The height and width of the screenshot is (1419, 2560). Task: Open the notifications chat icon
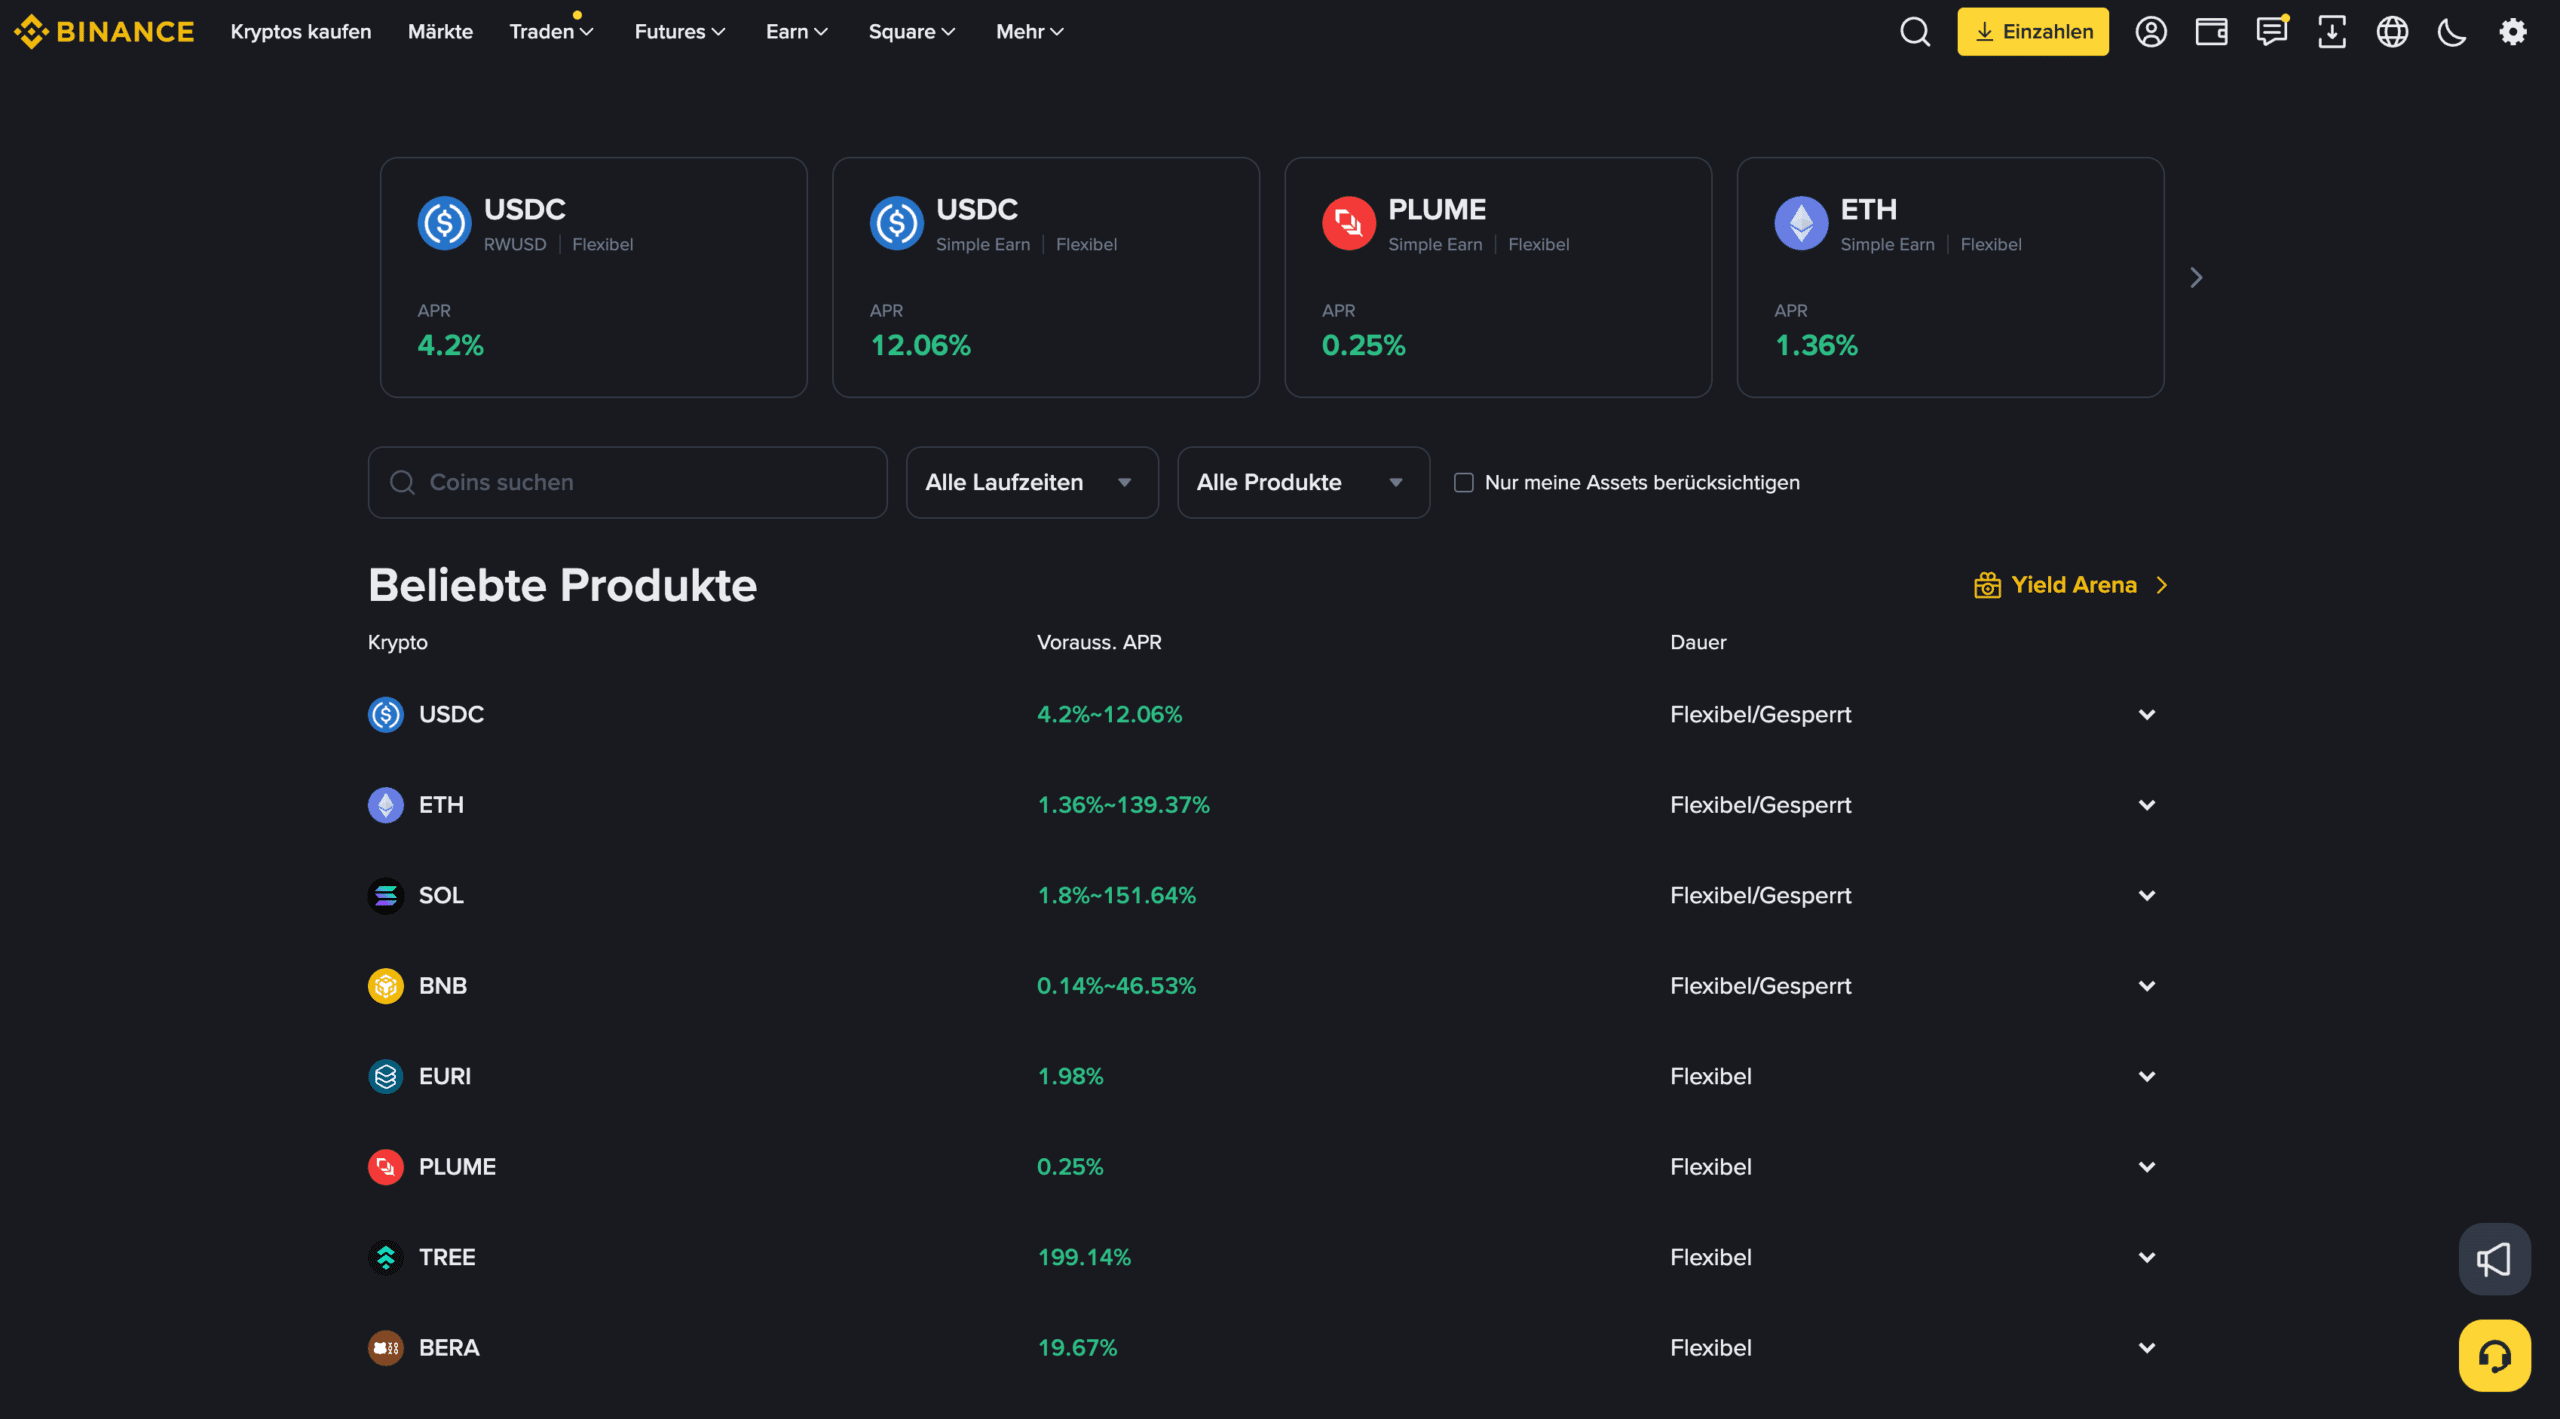2271,32
